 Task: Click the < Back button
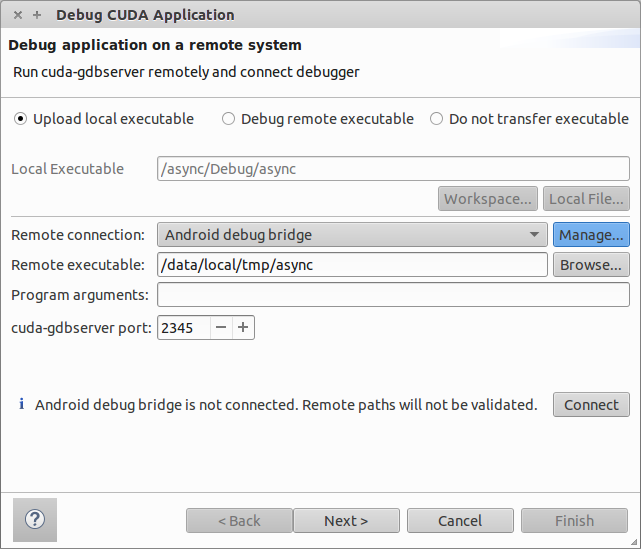coord(239,521)
